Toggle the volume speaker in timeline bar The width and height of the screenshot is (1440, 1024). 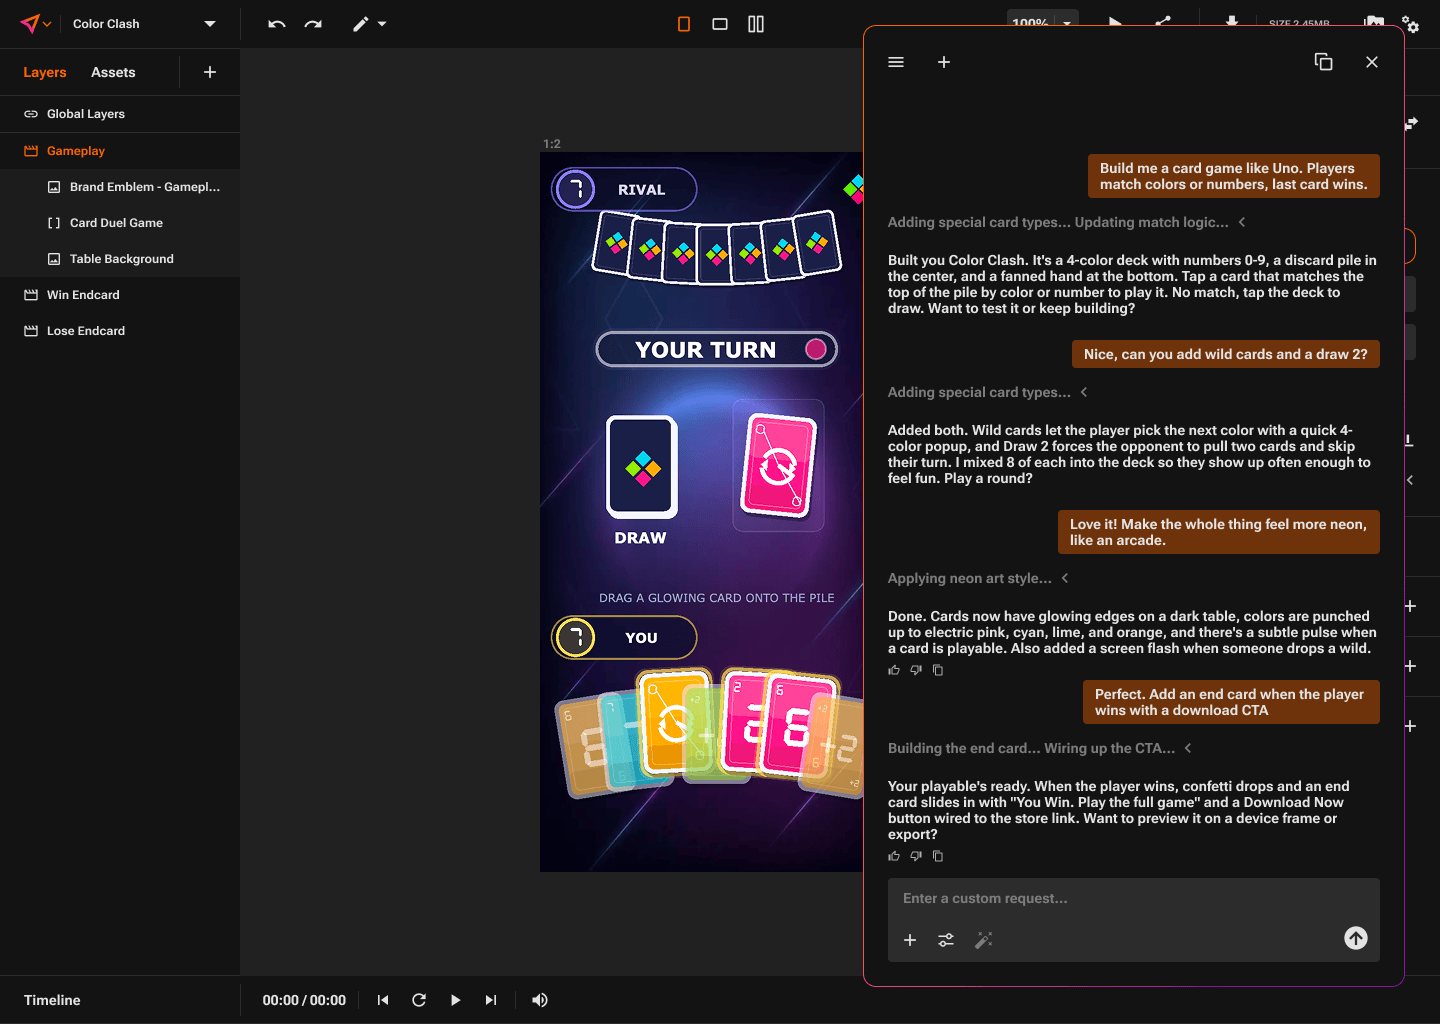point(540,1000)
